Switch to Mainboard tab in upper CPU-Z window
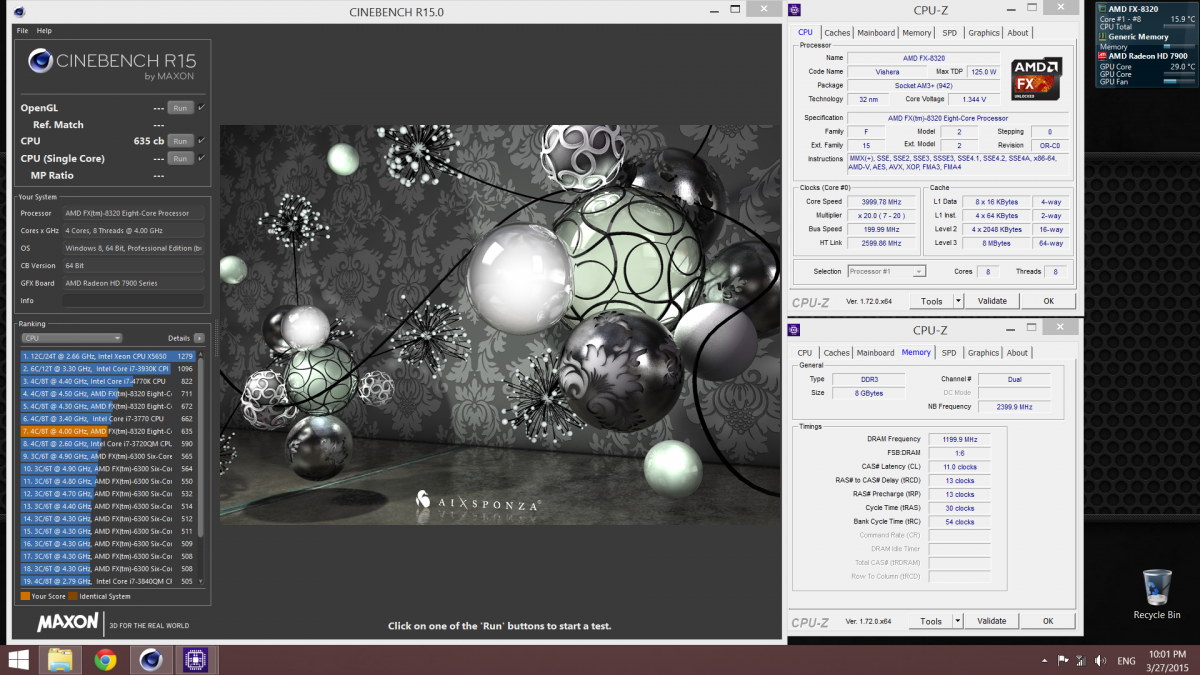The image size is (1200, 675). tap(876, 33)
